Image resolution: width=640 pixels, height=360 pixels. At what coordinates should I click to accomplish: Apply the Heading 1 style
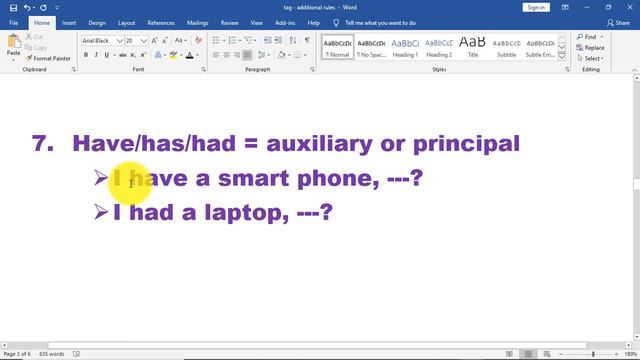click(405, 48)
